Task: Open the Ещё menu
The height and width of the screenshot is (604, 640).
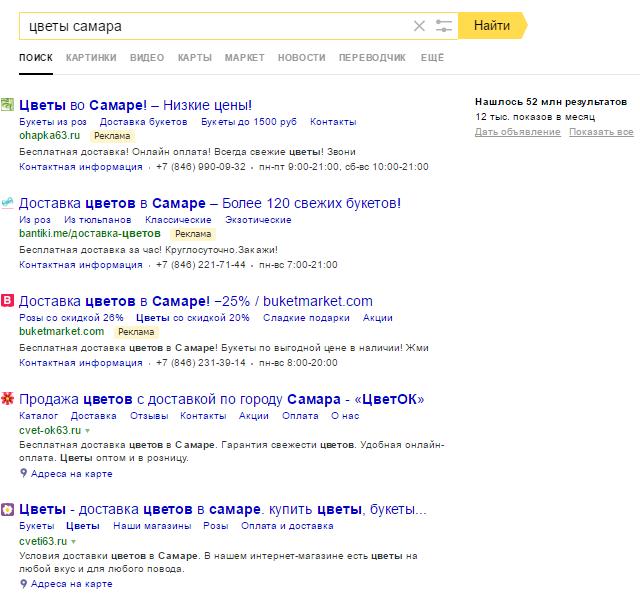Action: tap(432, 58)
